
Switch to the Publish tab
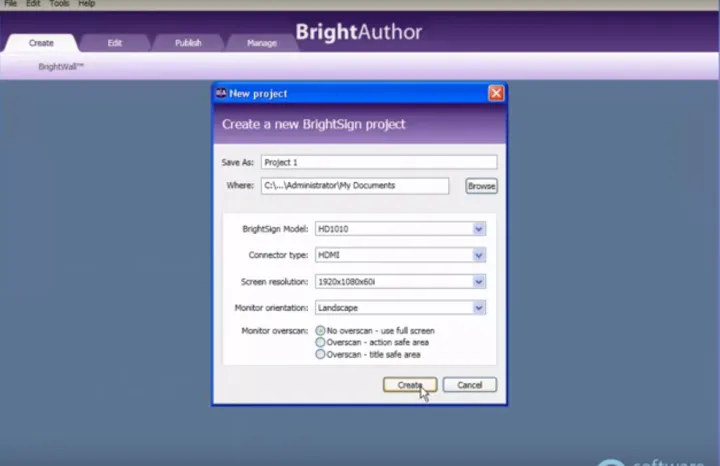point(188,43)
